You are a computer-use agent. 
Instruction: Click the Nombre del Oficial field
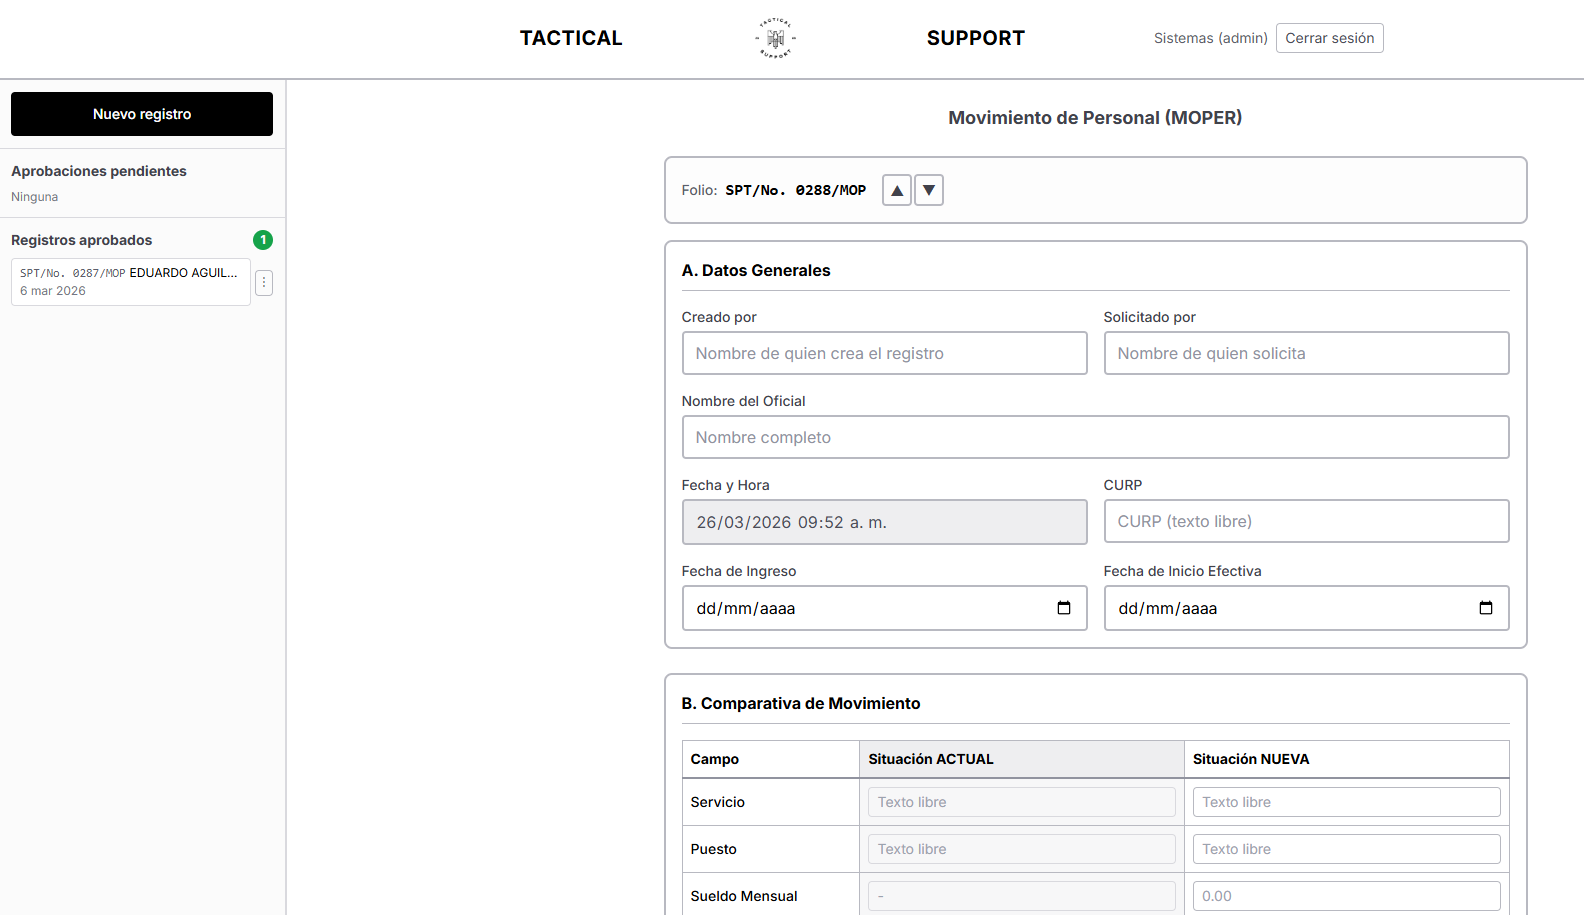click(1095, 437)
